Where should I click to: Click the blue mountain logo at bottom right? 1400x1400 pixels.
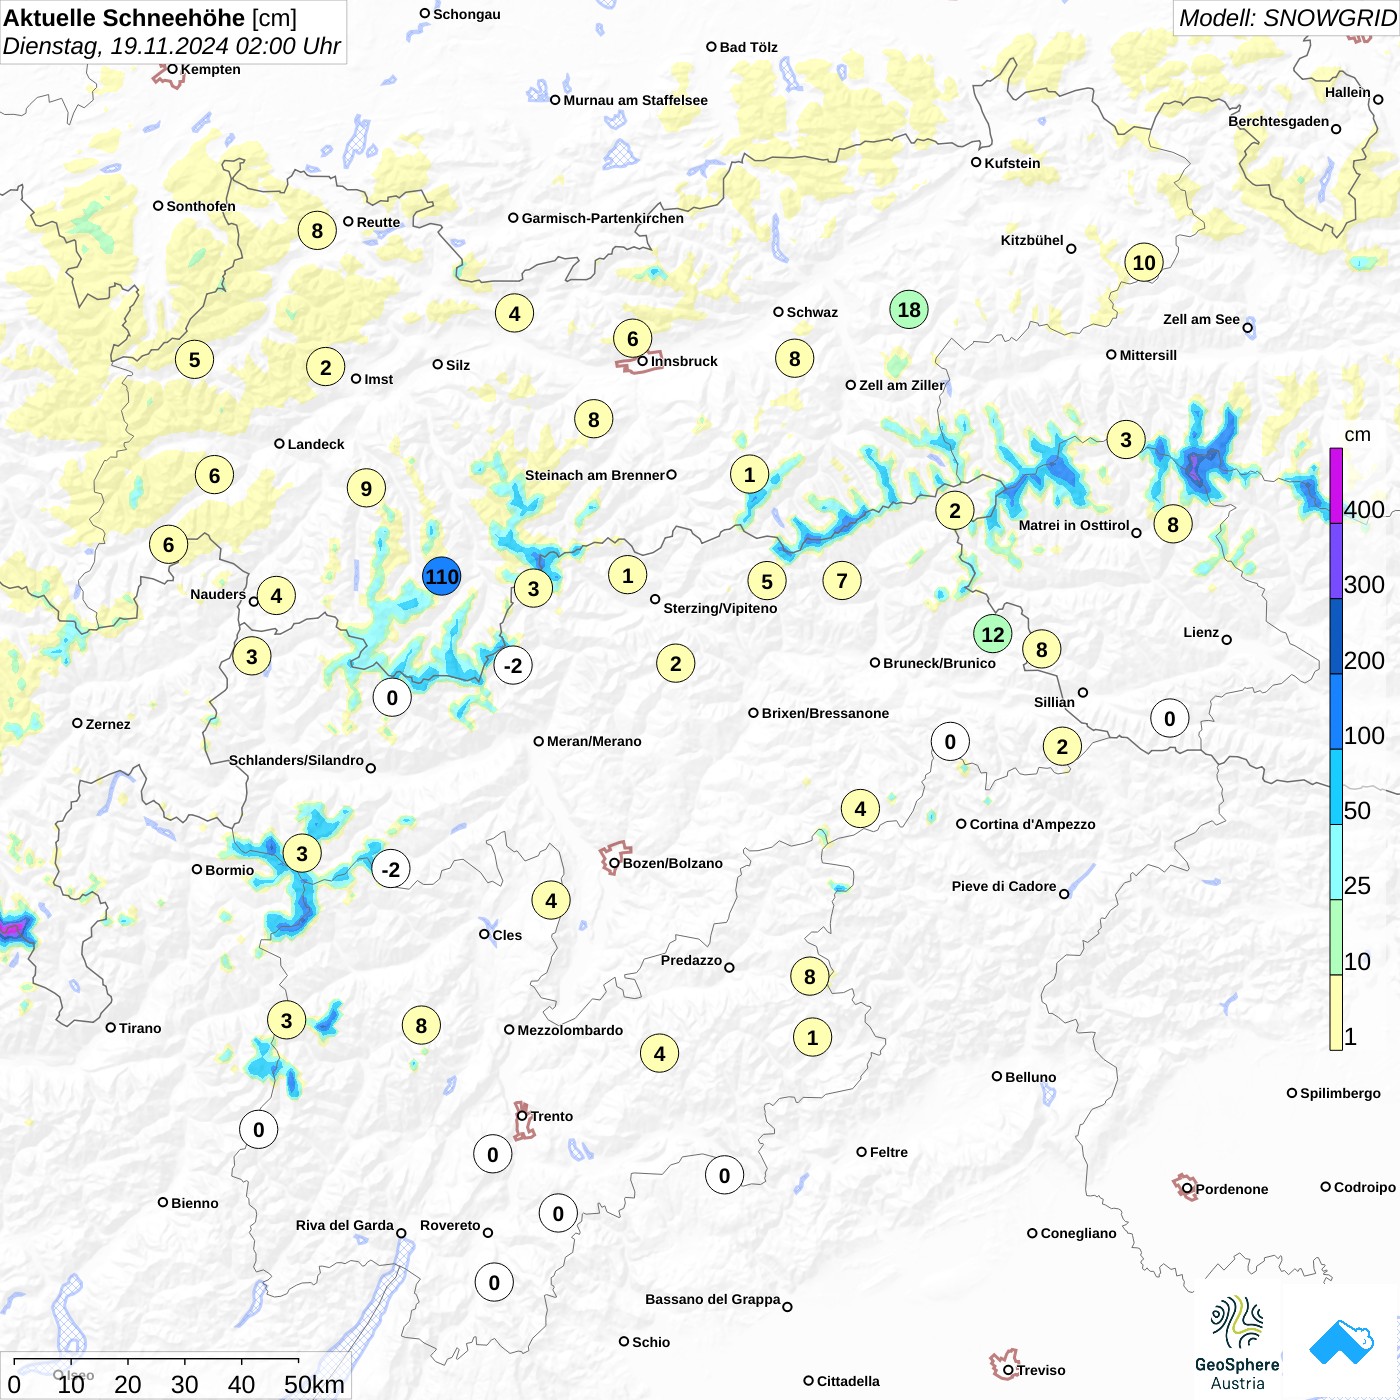point(1341,1342)
